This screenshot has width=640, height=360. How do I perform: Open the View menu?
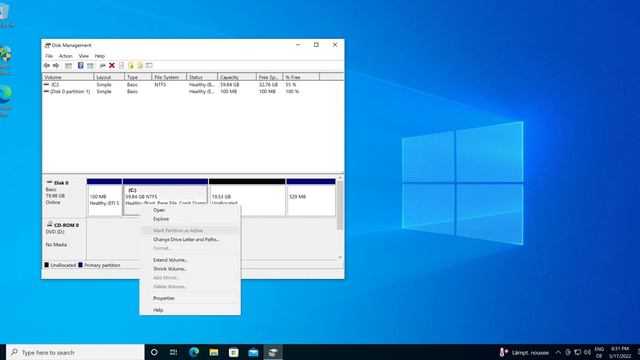click(x=84, y=56)
